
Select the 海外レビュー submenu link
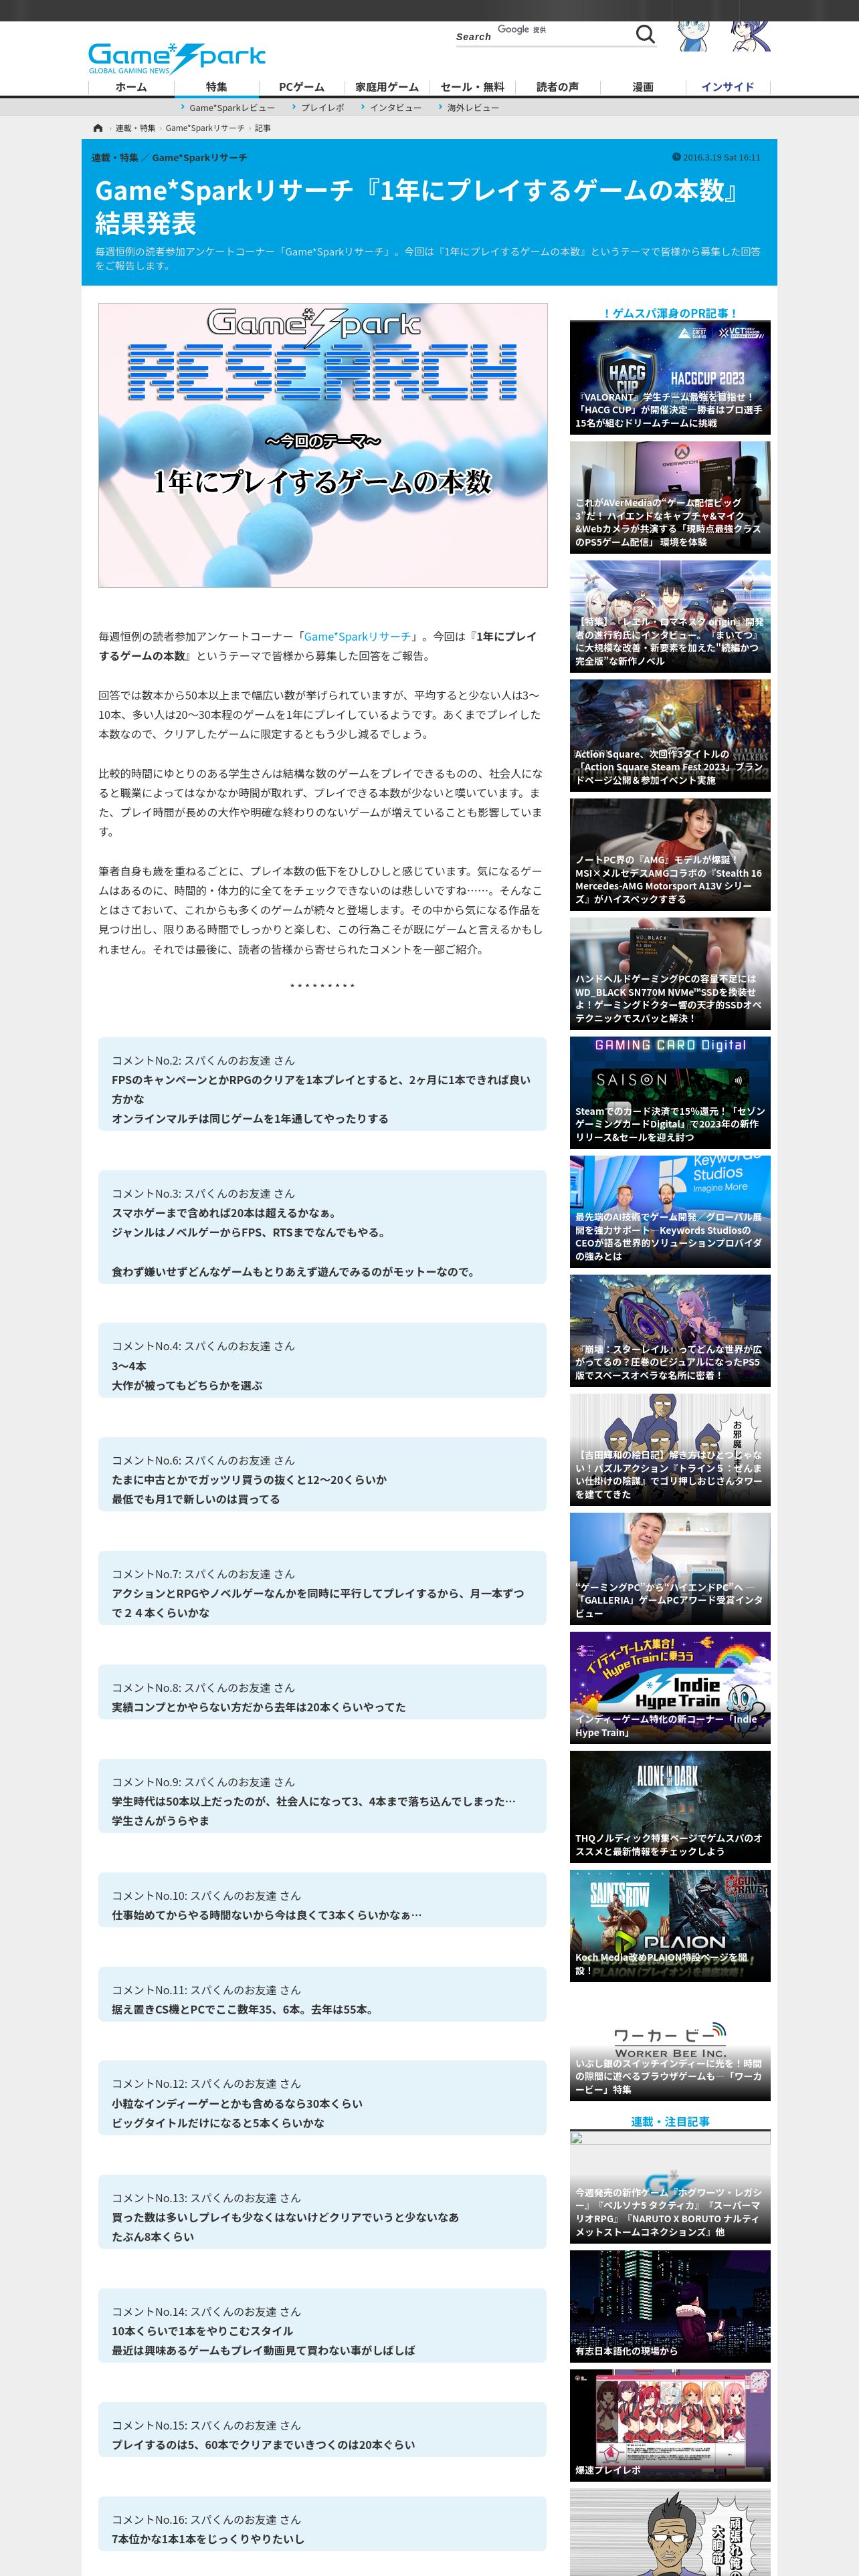472,108
